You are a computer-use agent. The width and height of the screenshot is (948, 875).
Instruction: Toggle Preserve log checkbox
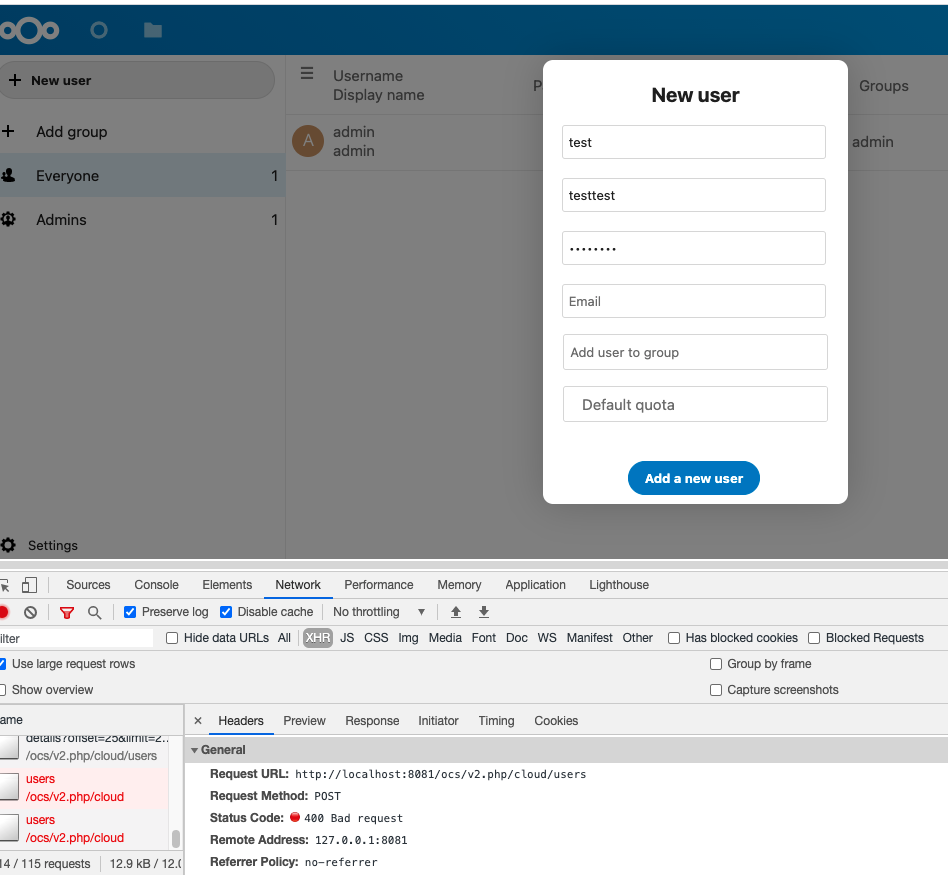[x=129, y=612]
